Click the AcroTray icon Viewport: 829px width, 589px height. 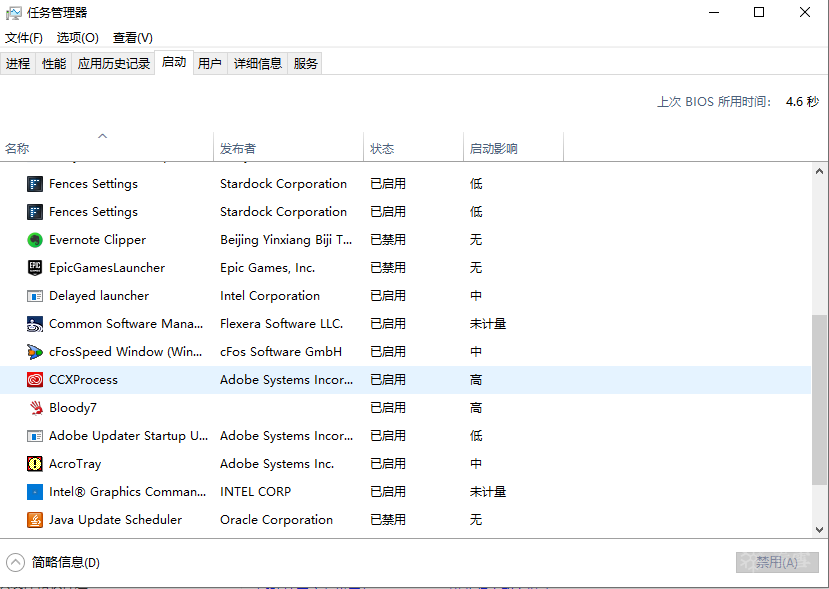(x=34, y=464)
